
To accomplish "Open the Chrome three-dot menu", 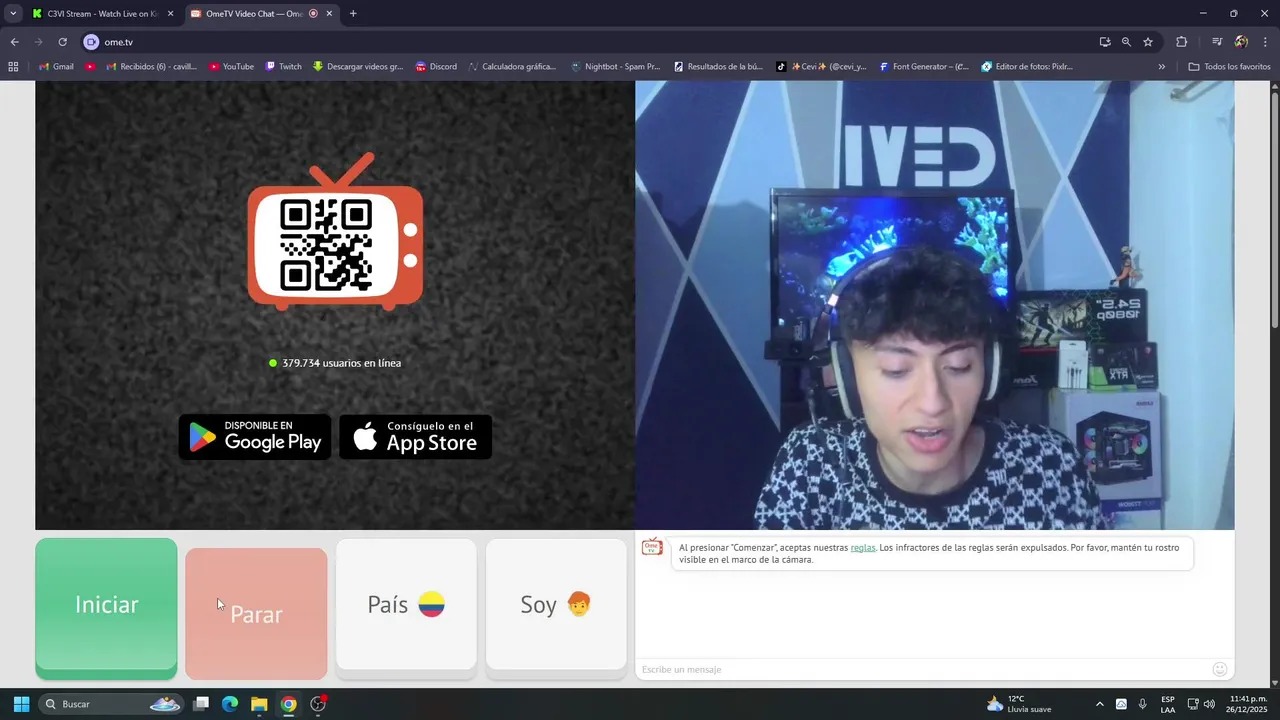I will pos(1264,42).
